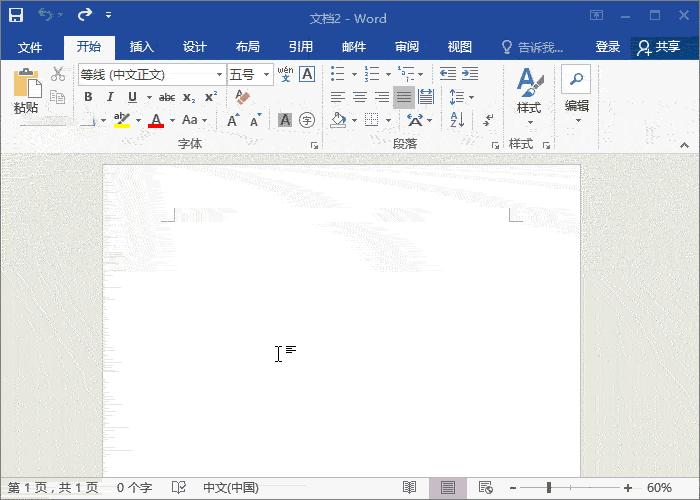Image resolution: width=700 pixels, height=500 pixels.
Task: Click the 粘贴 paste button
Action: point(26,92)
